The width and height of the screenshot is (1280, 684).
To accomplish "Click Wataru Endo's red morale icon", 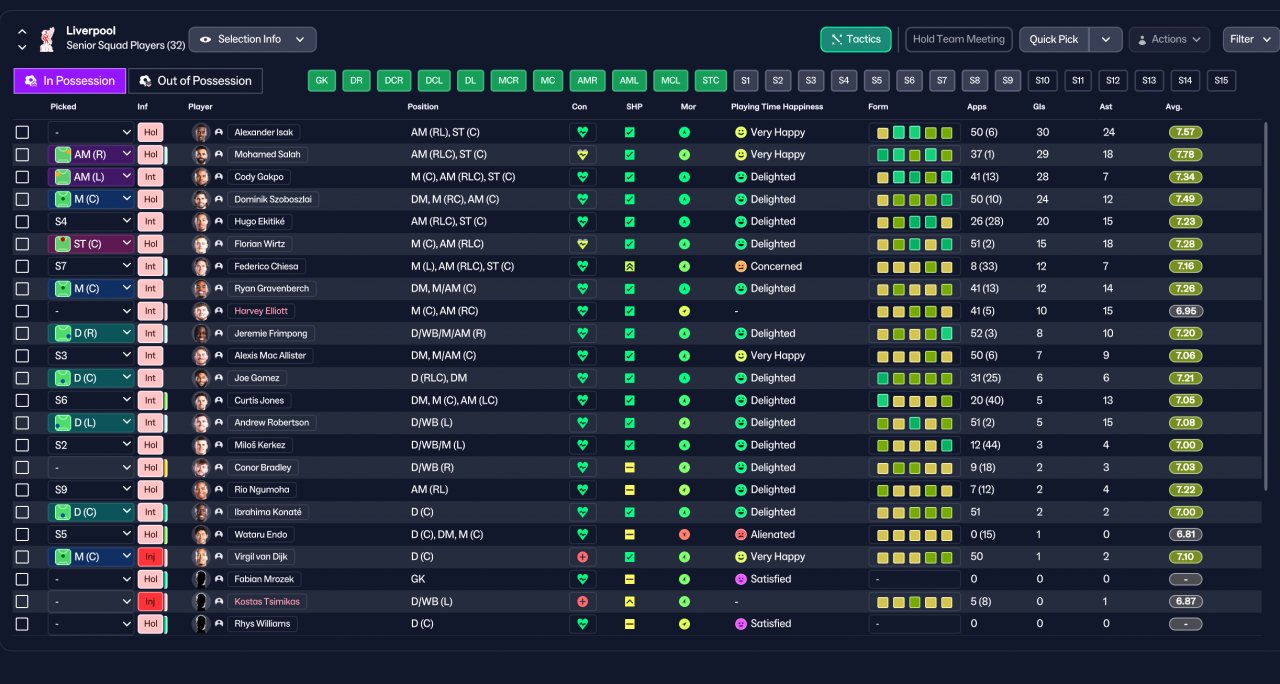I will tap(684, 535).
